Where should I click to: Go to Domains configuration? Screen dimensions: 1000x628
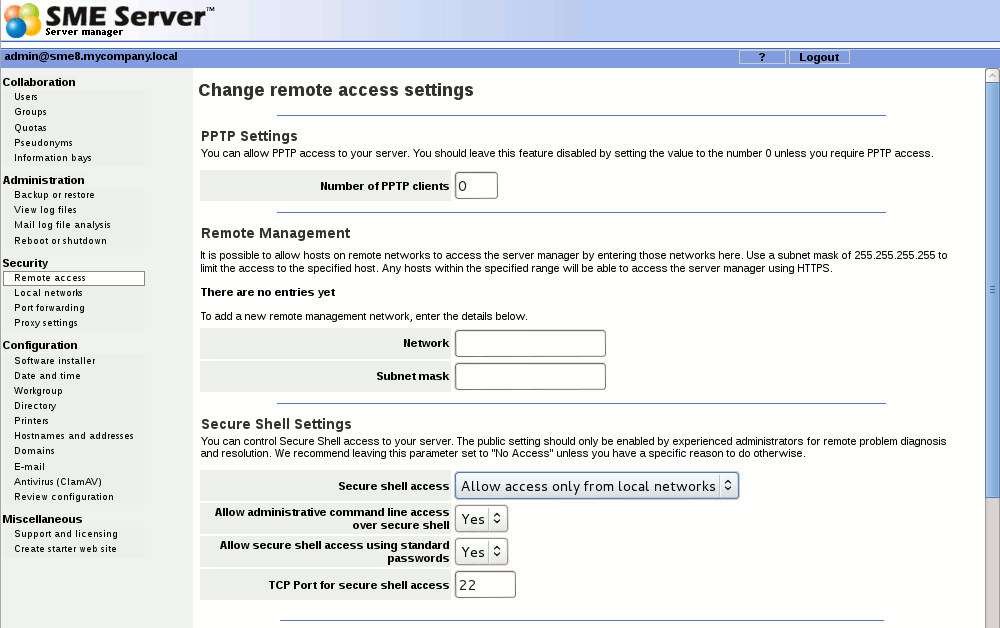(x=34, y=451)
